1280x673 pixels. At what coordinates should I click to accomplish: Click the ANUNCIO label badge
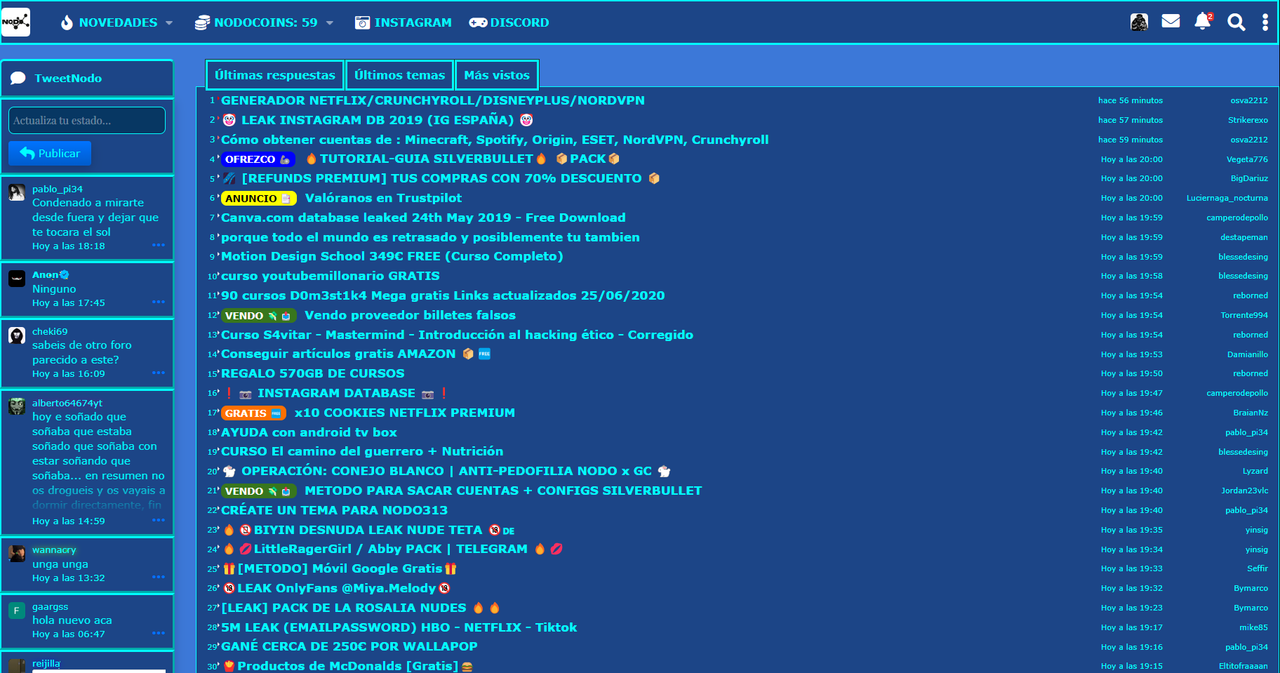pyautogui.click(x=258, y=198)
